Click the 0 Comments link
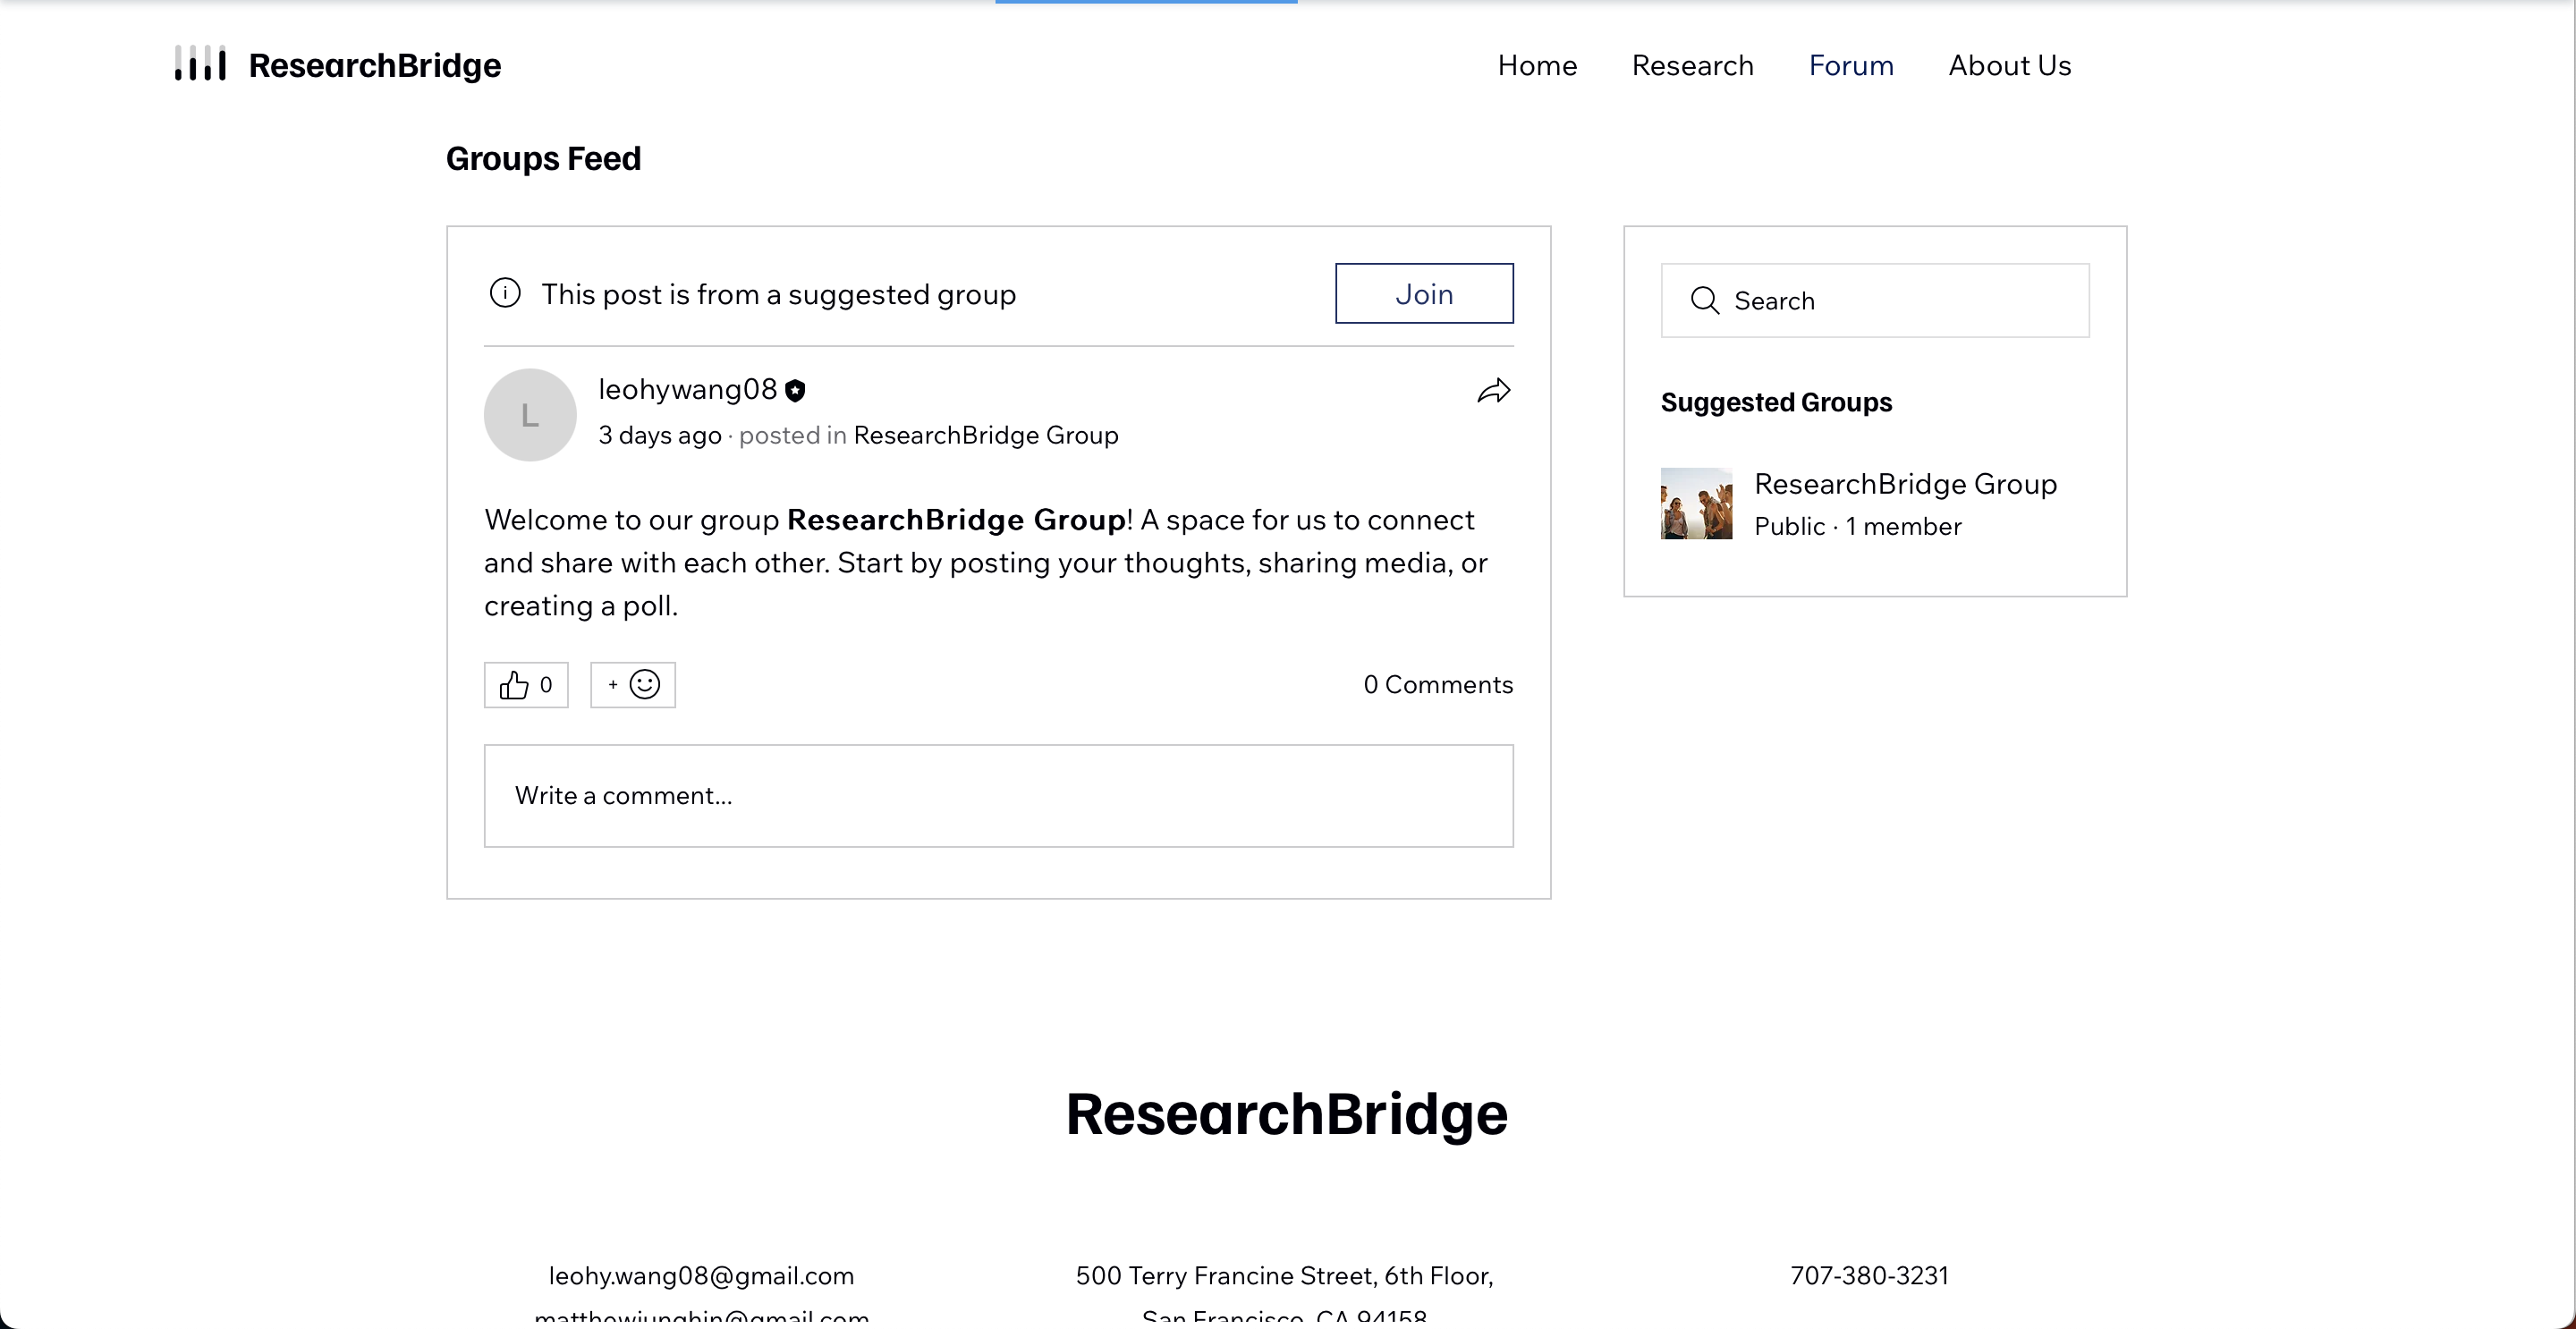The image size is (2576, 1329). 1437,685
